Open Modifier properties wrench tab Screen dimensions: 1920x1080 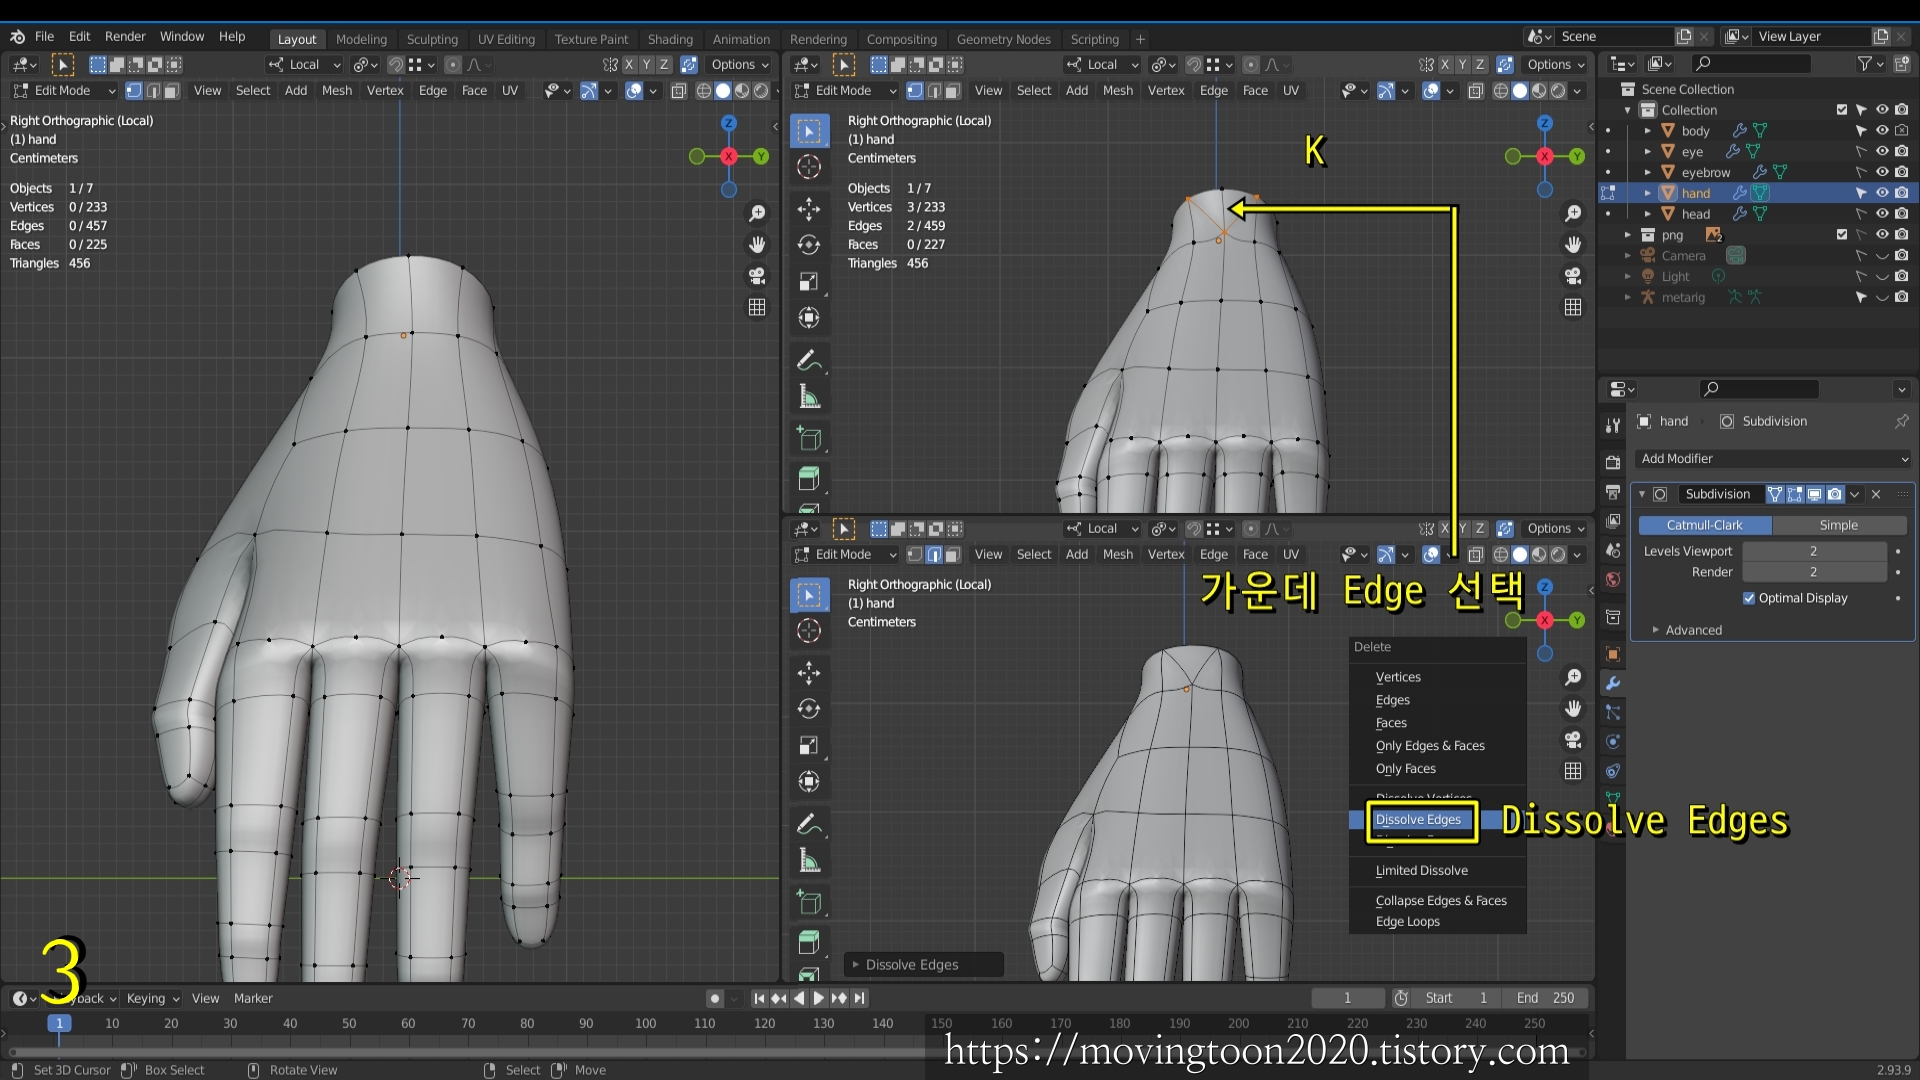[x=1612, y=684]
